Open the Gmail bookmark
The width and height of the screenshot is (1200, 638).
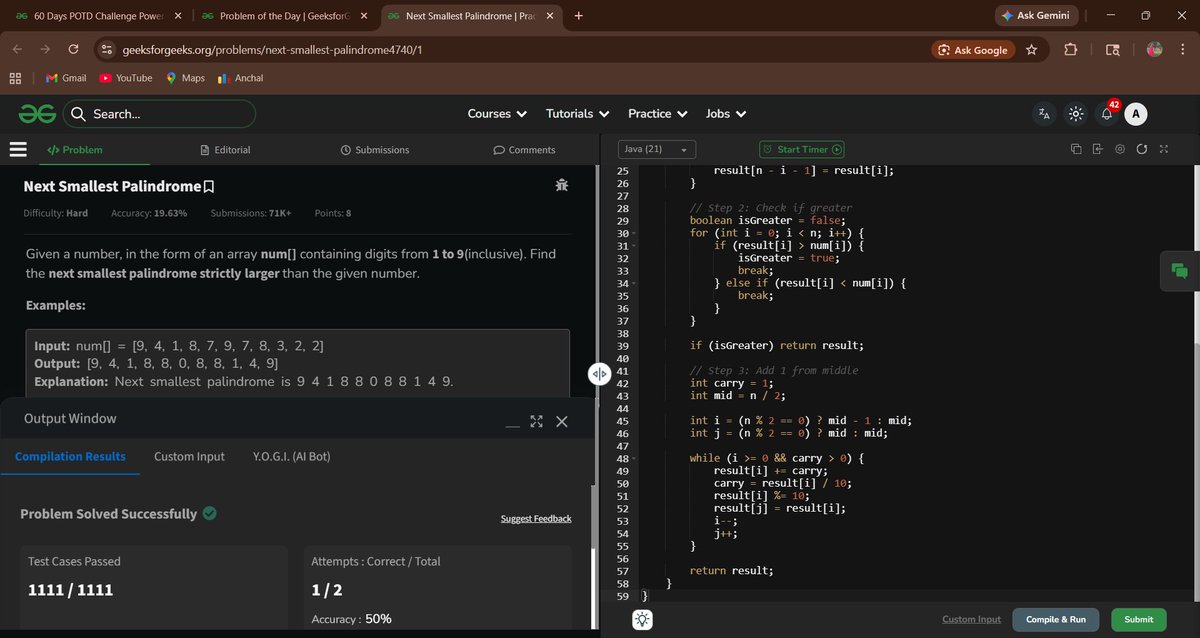click(66, 78)
